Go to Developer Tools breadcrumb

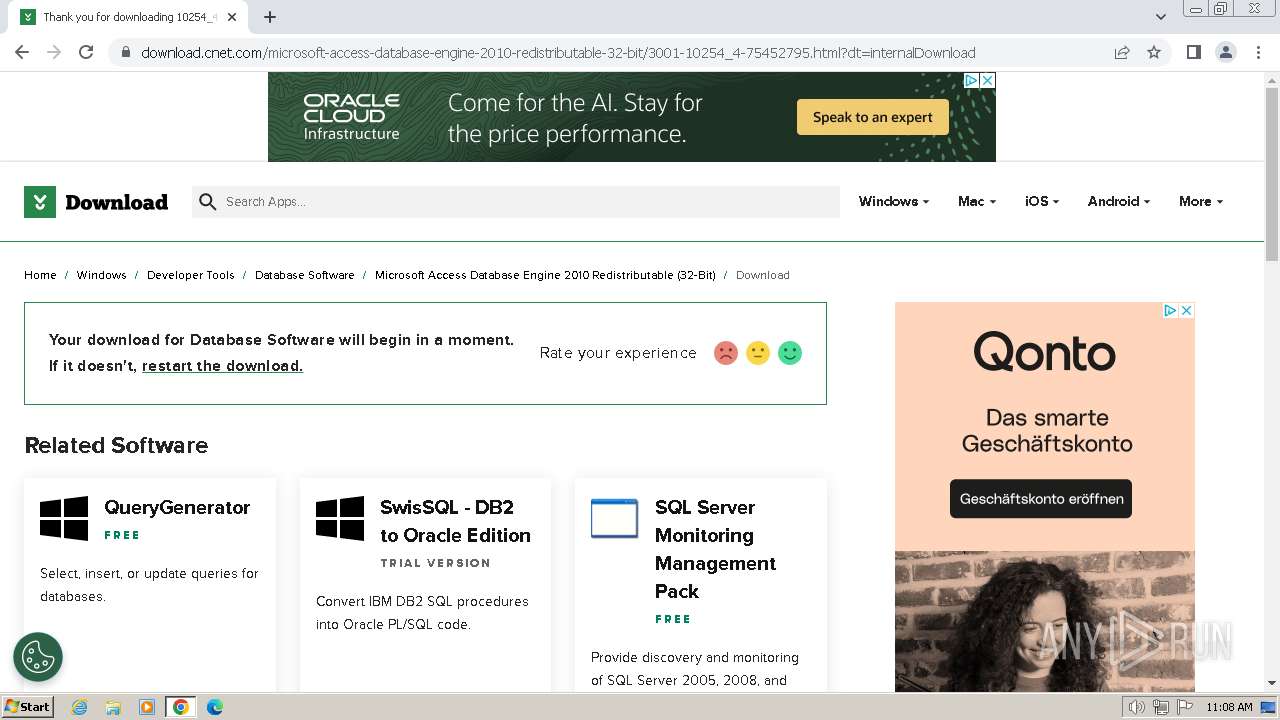190,275
